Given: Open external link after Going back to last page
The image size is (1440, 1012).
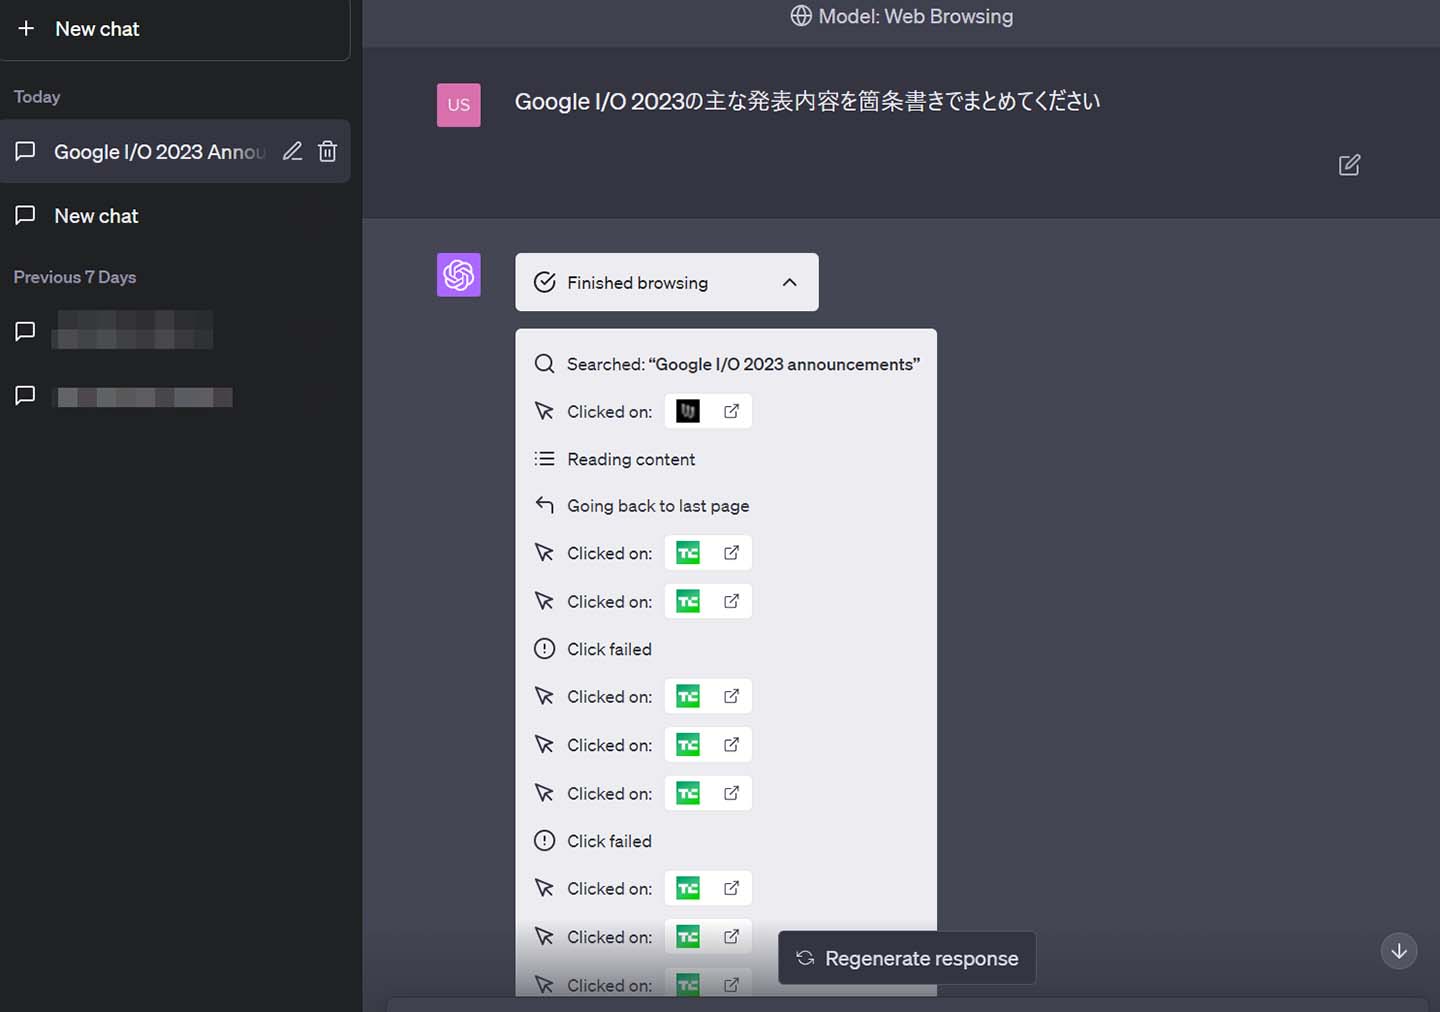Looking at the screenshot, I should coord(731,553).
